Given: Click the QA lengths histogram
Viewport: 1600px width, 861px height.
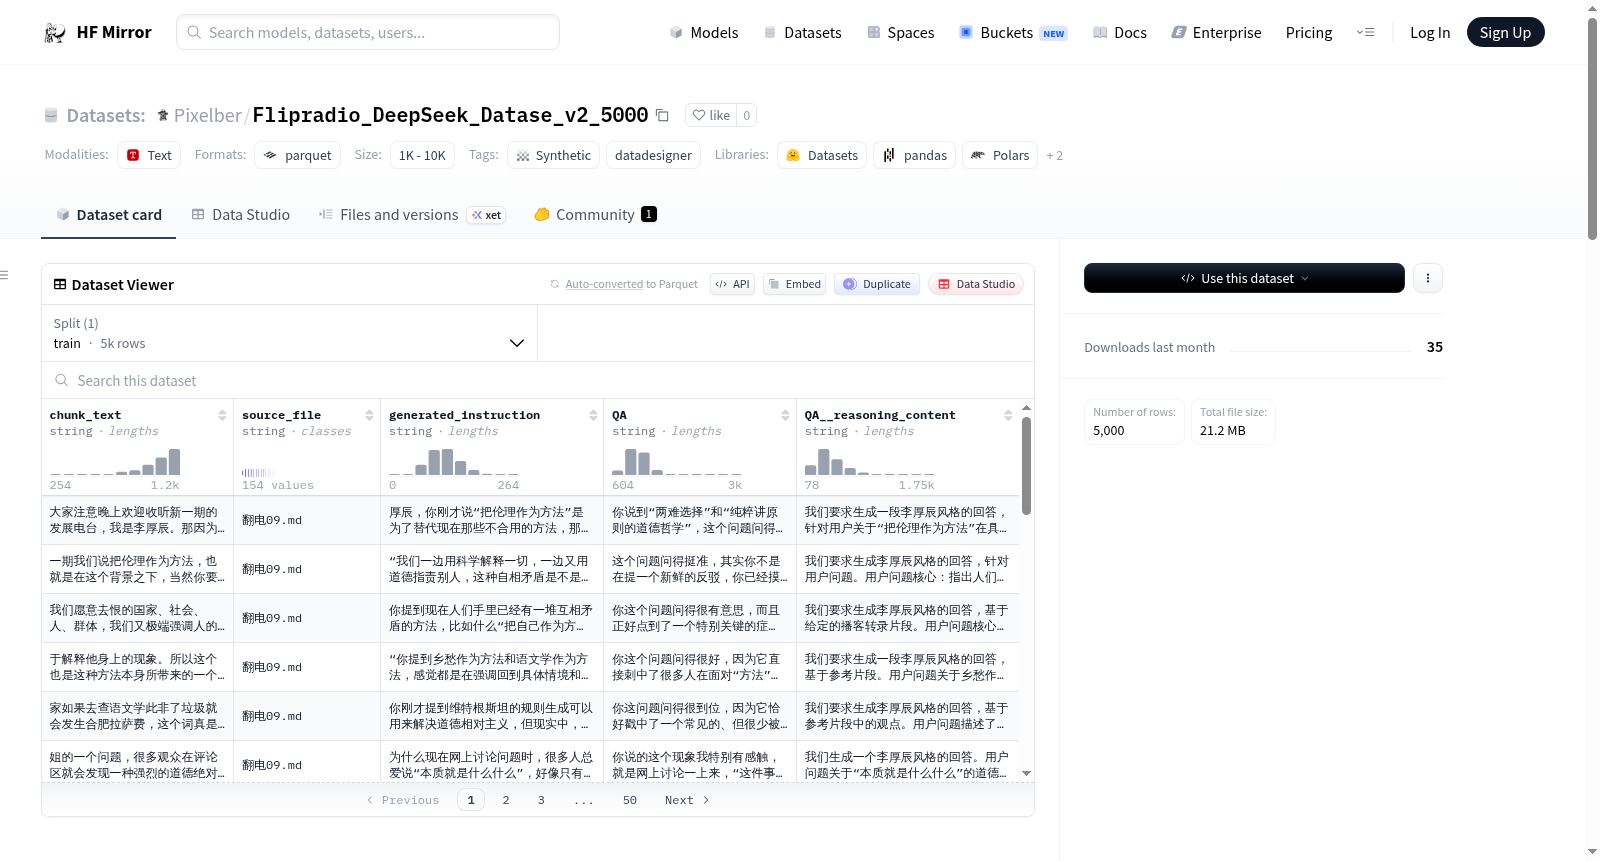Looking at the screenshot, I should 677,461.
